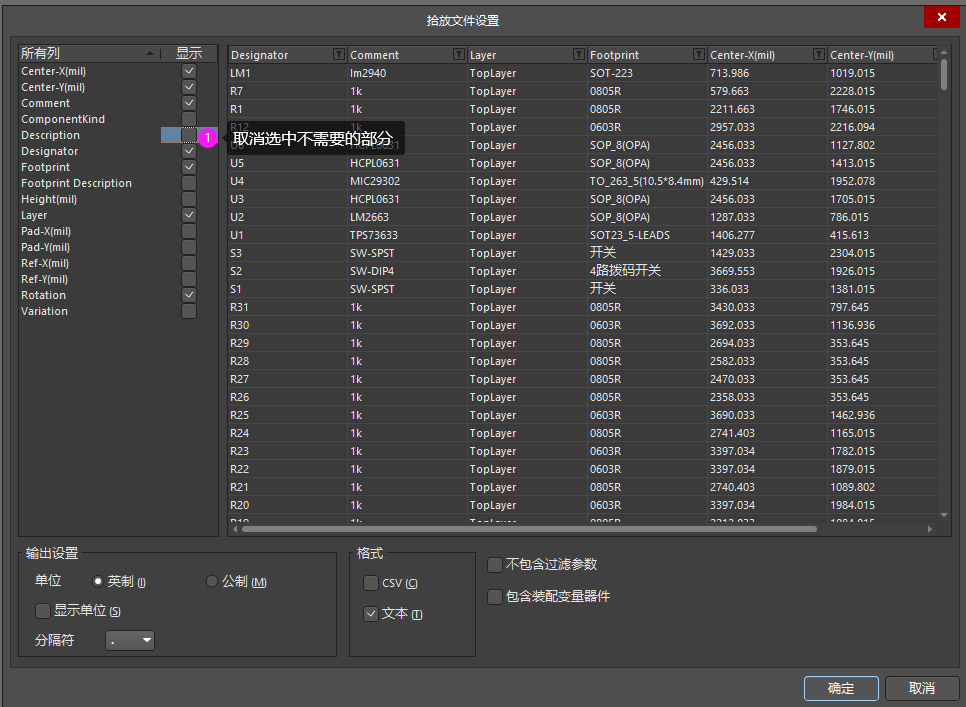
Task: Select the U4 MIC29302 table row
Action: click(x=500, y=181)
